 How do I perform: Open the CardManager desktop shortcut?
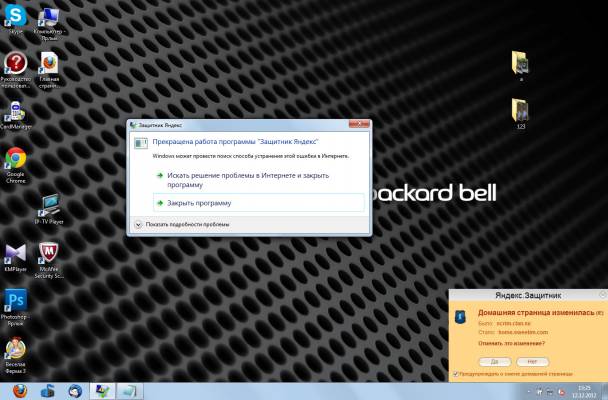(x=16, y=115)
